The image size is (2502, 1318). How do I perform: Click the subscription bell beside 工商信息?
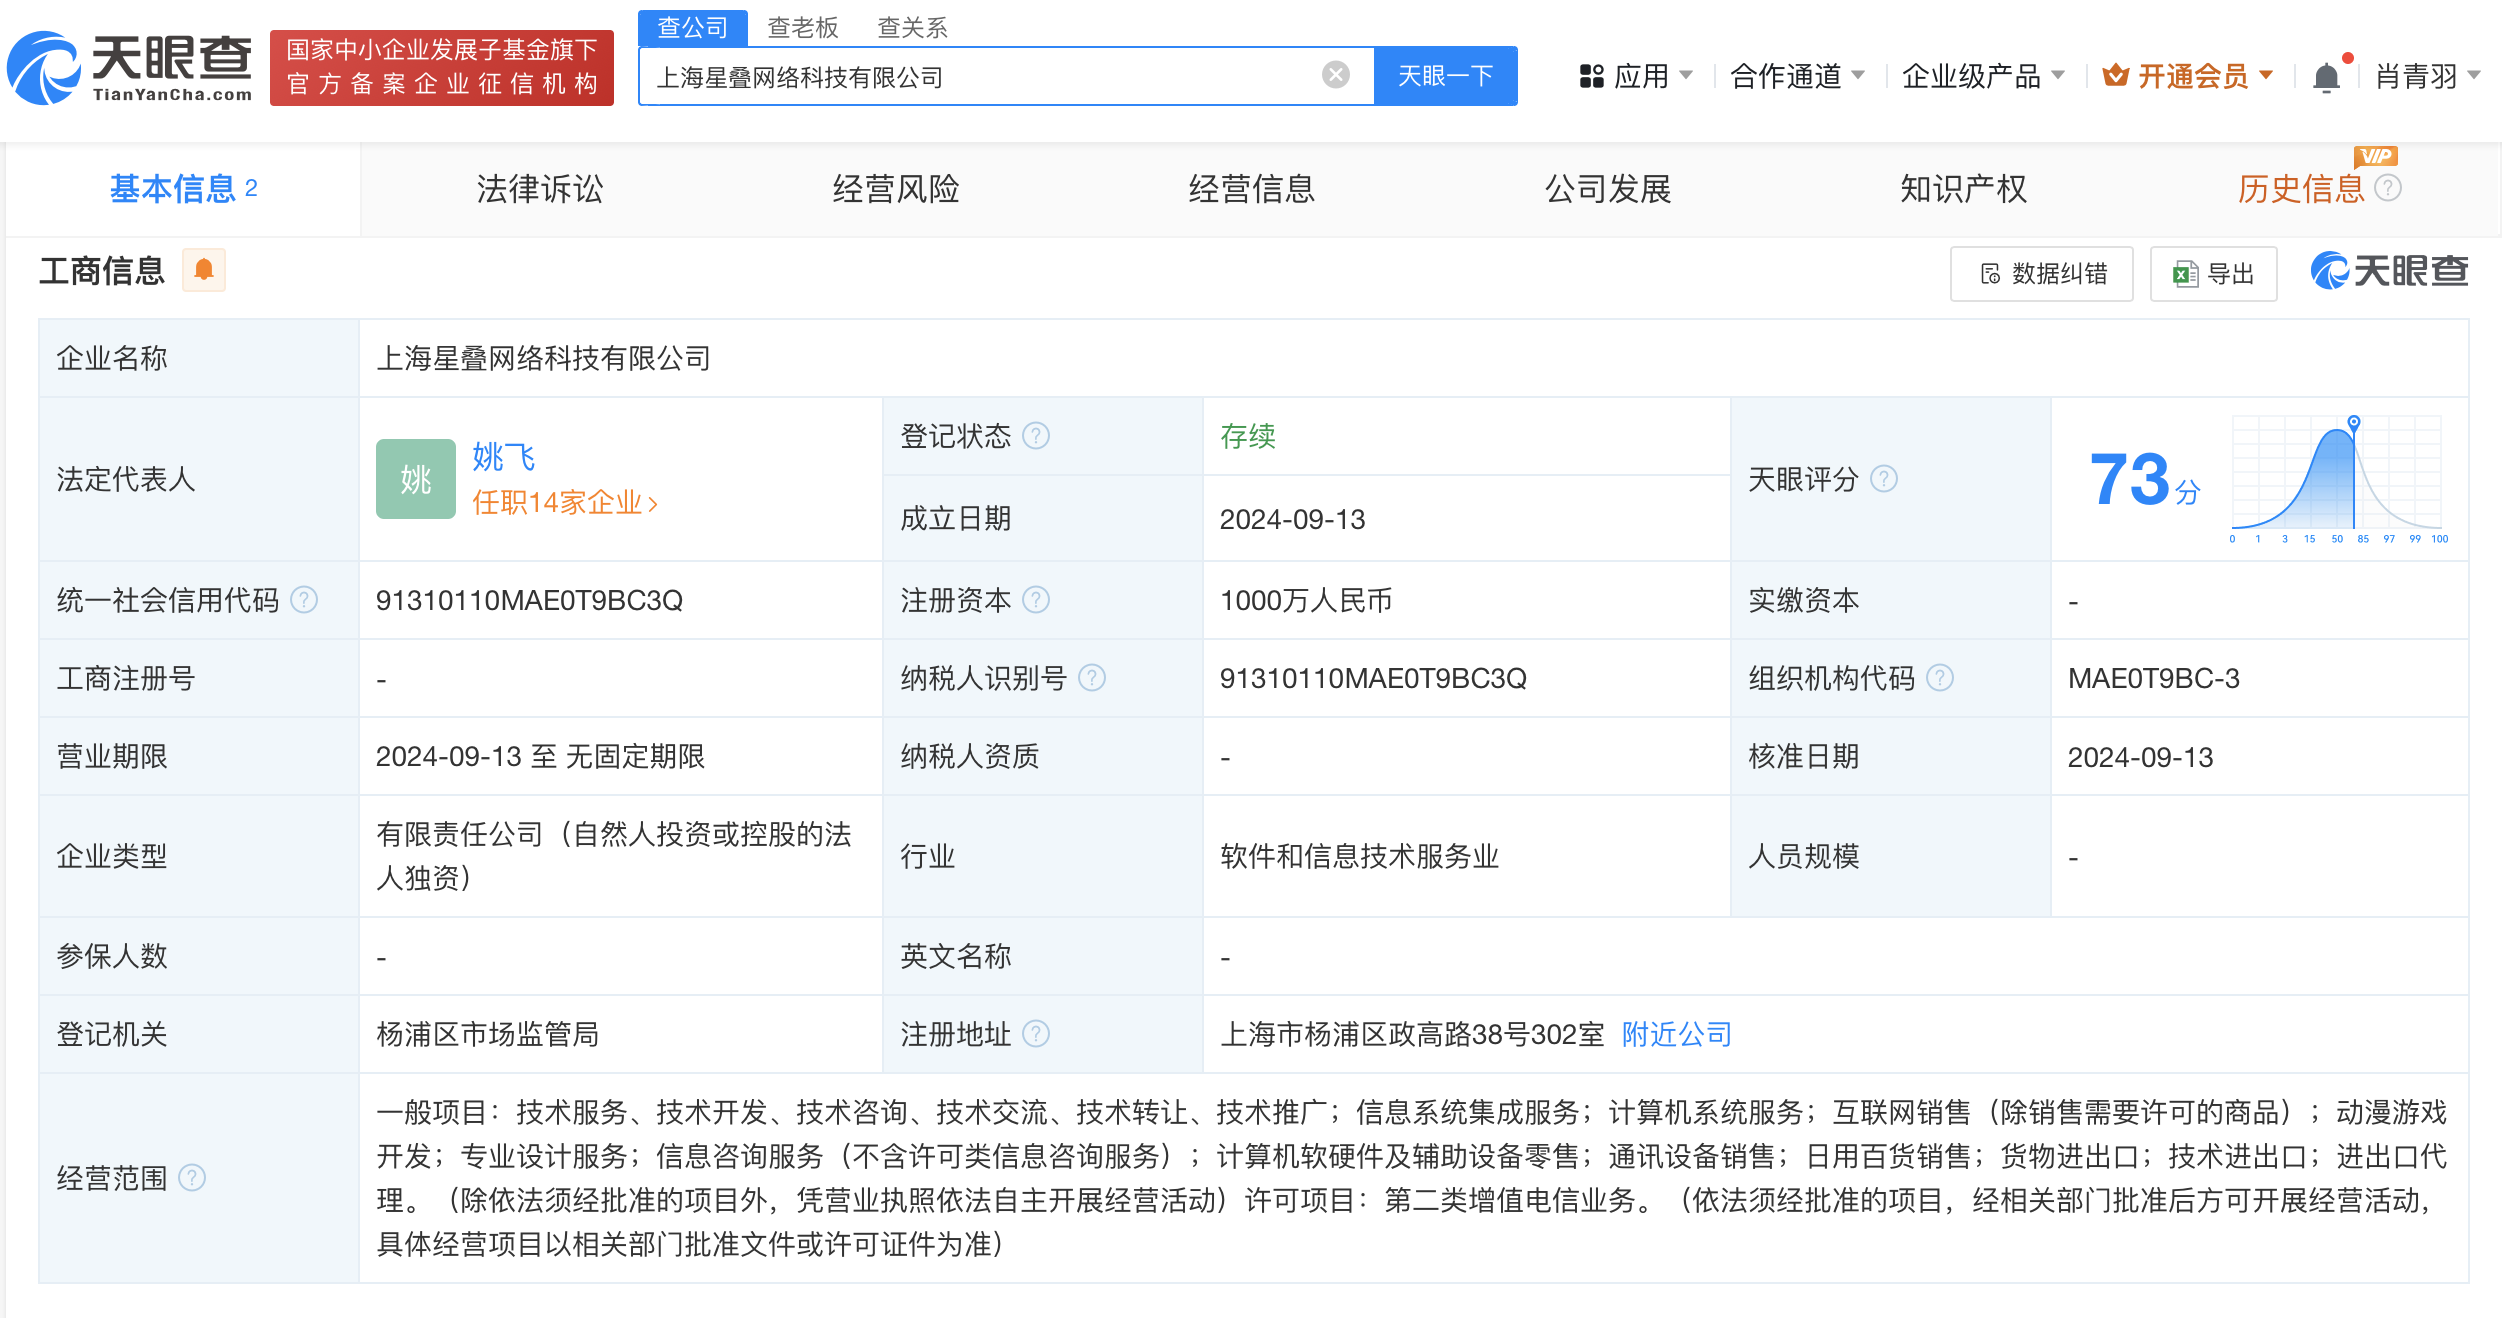[204, 270]
